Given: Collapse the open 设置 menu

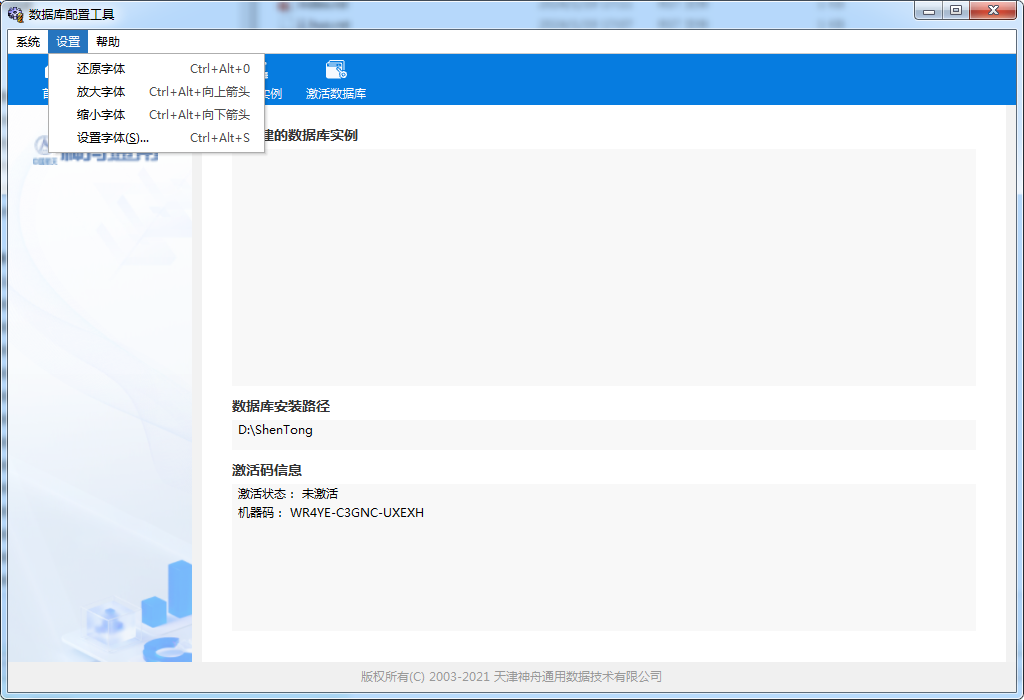Looking at the screenshot, I should (x=68, y=42).
